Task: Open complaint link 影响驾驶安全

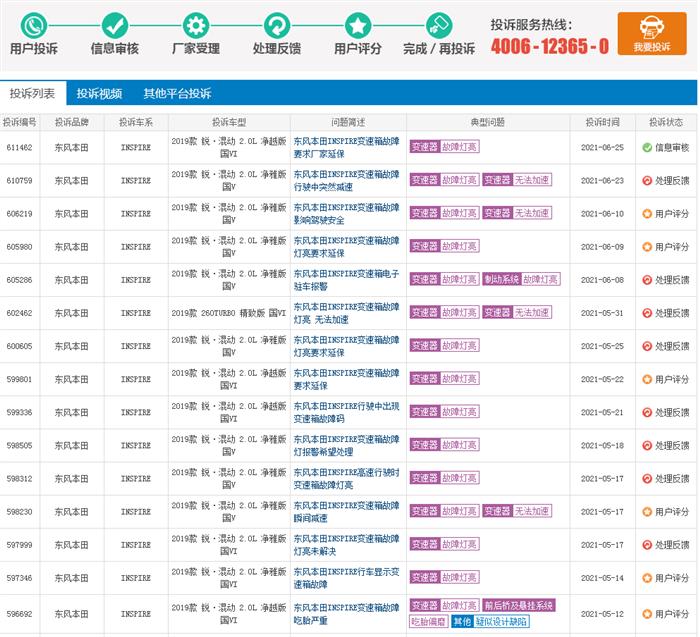Action: tap(346, 213)
